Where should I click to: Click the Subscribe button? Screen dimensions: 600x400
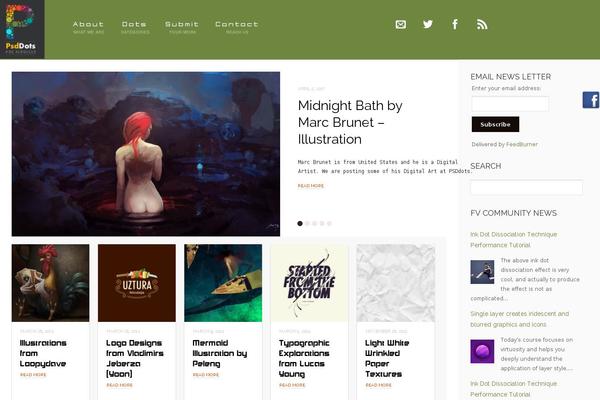[x=495, y=124]
